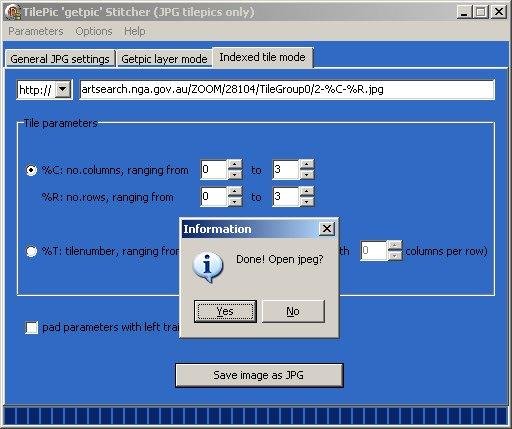Screen dimensions: 512x429
Task: Click the 'Tile parameters' group label
Action: coord(61,123)
